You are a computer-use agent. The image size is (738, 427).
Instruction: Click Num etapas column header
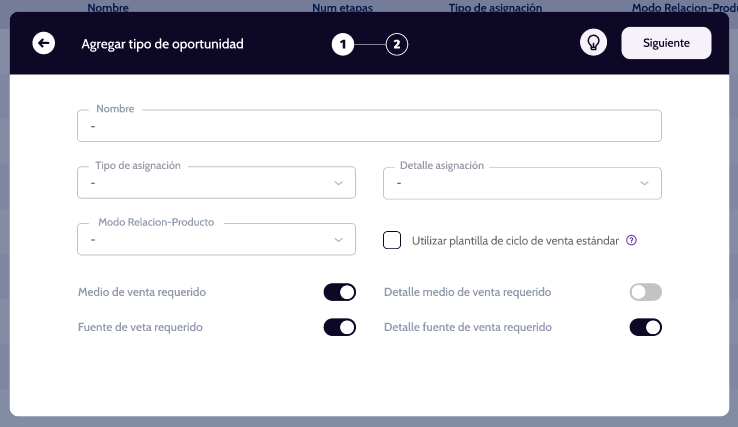click(x=341, y=7)
